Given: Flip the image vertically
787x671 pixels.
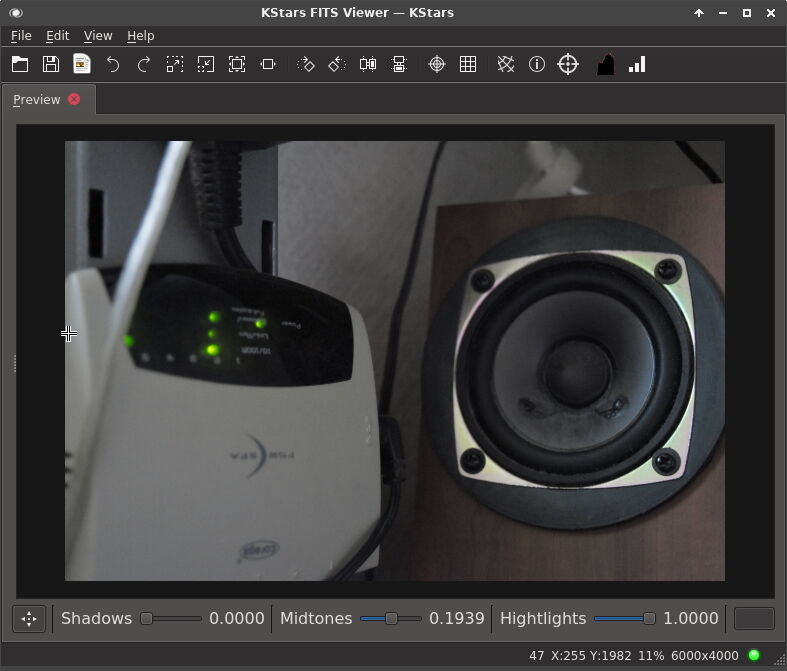Looking at the screenshot, I should [x=399, y=64].
